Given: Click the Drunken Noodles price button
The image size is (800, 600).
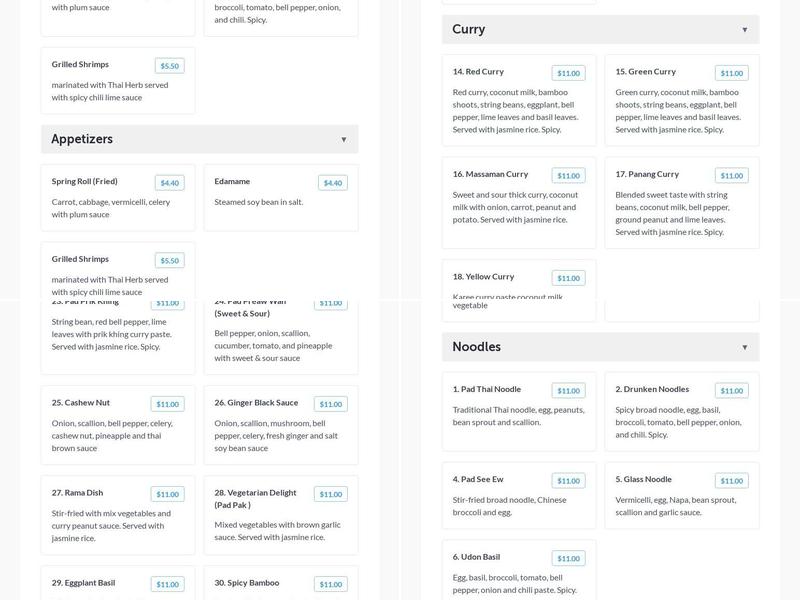Looking at the screenshot, I should point(731,391).
